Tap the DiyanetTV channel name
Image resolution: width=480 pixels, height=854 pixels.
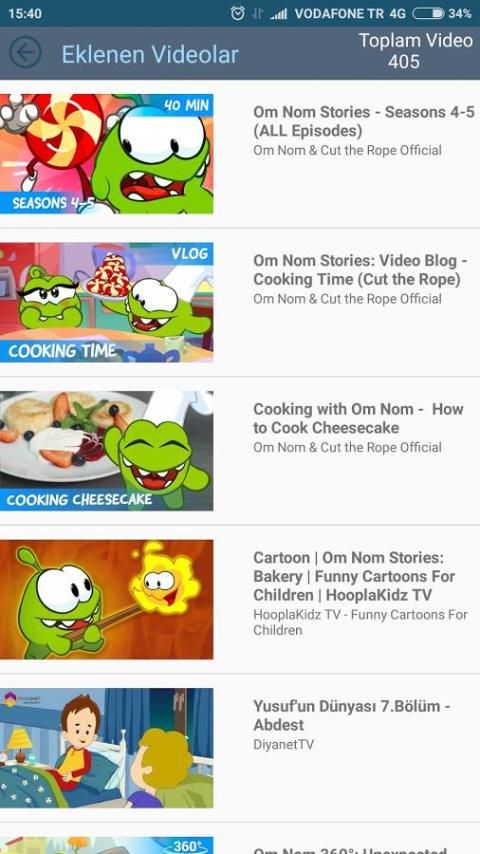click(x=283, y=745)
